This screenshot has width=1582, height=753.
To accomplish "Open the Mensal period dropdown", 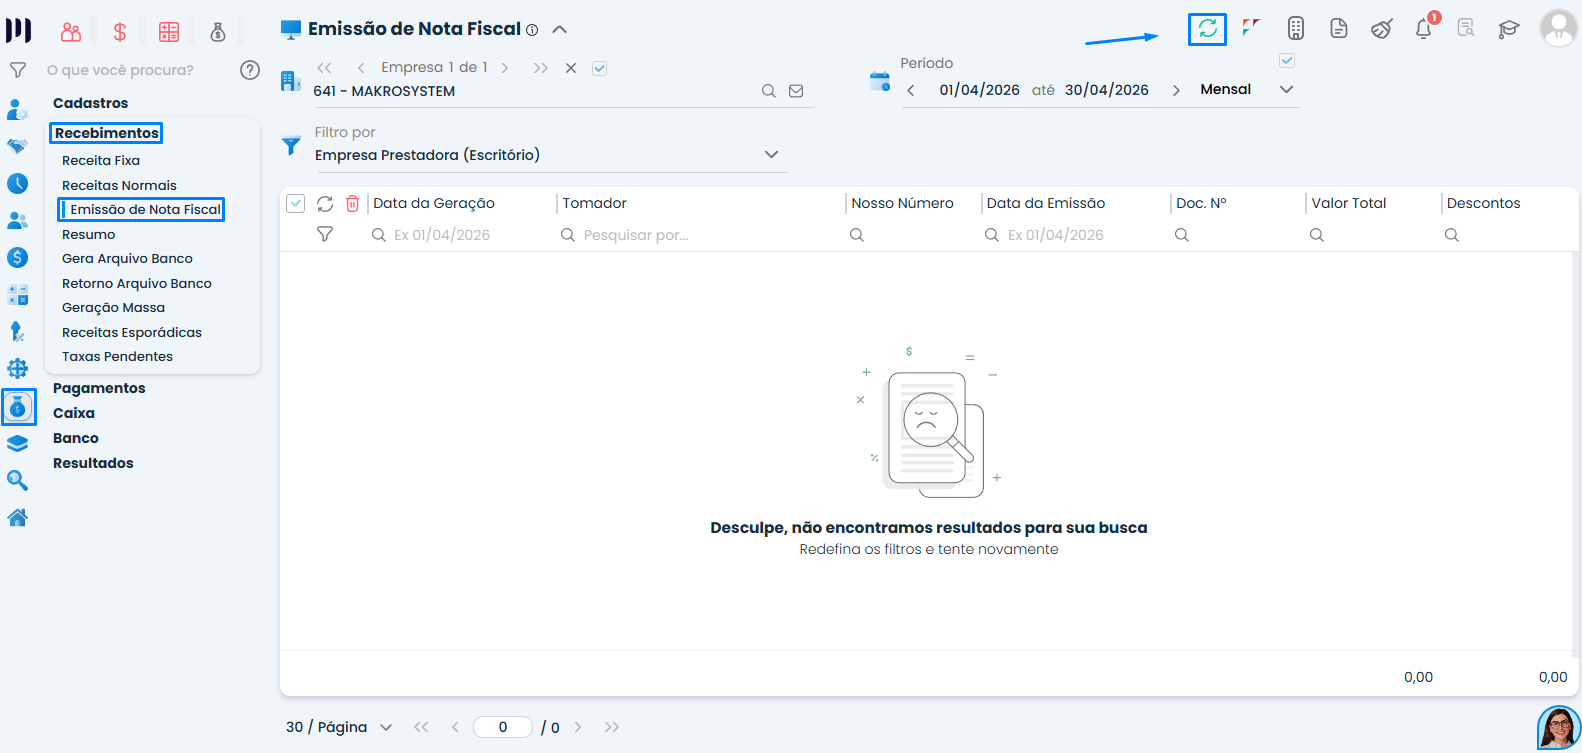I will point(1246,90).
